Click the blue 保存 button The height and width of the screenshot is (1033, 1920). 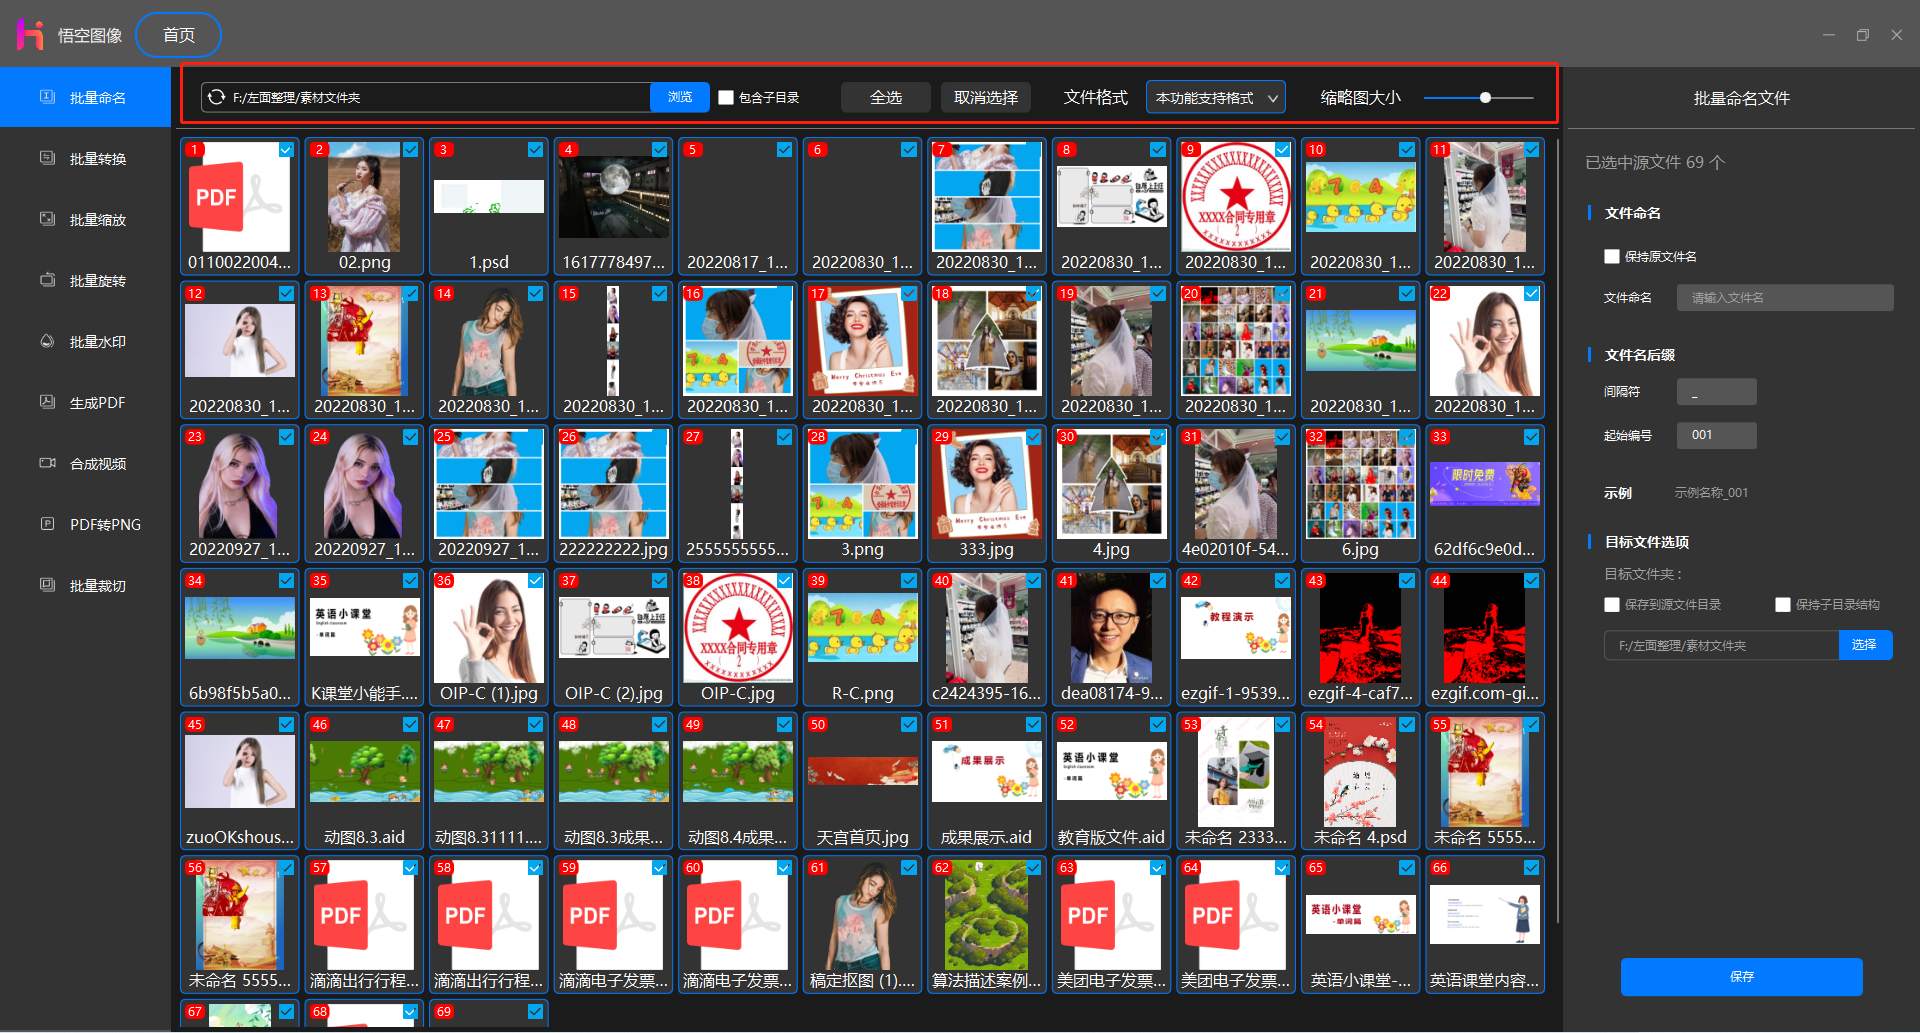click(x=1741, y=976)
